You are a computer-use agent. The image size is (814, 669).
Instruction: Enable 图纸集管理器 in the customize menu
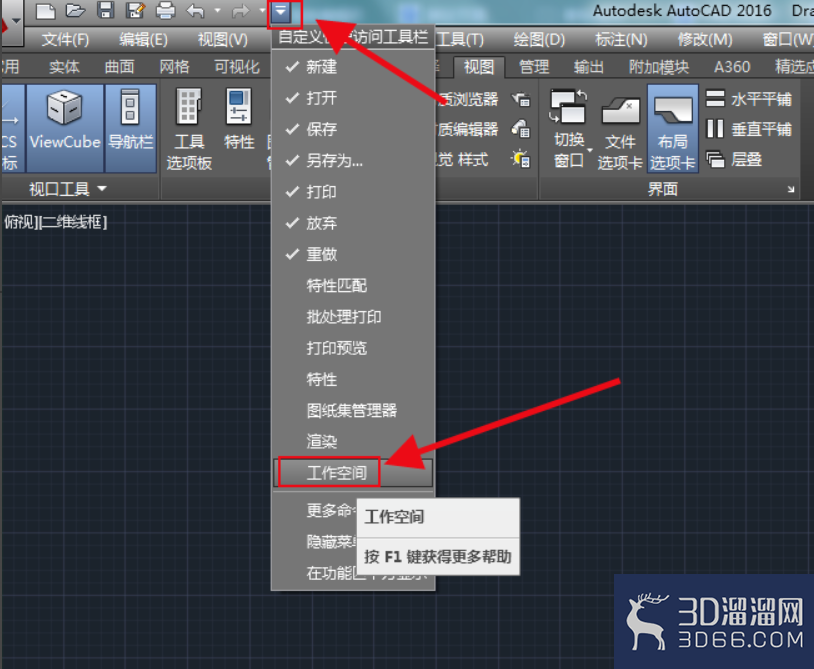point(353,411)
